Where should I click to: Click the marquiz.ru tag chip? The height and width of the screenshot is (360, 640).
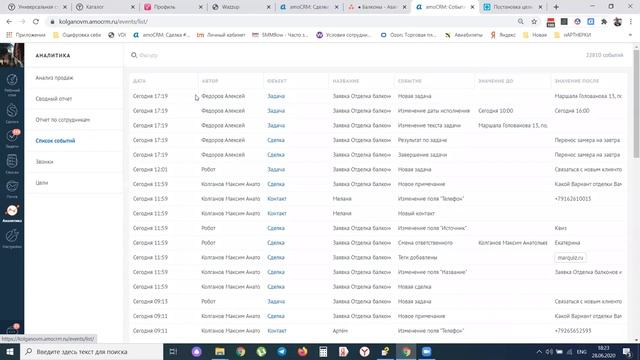tap(570, 258)
